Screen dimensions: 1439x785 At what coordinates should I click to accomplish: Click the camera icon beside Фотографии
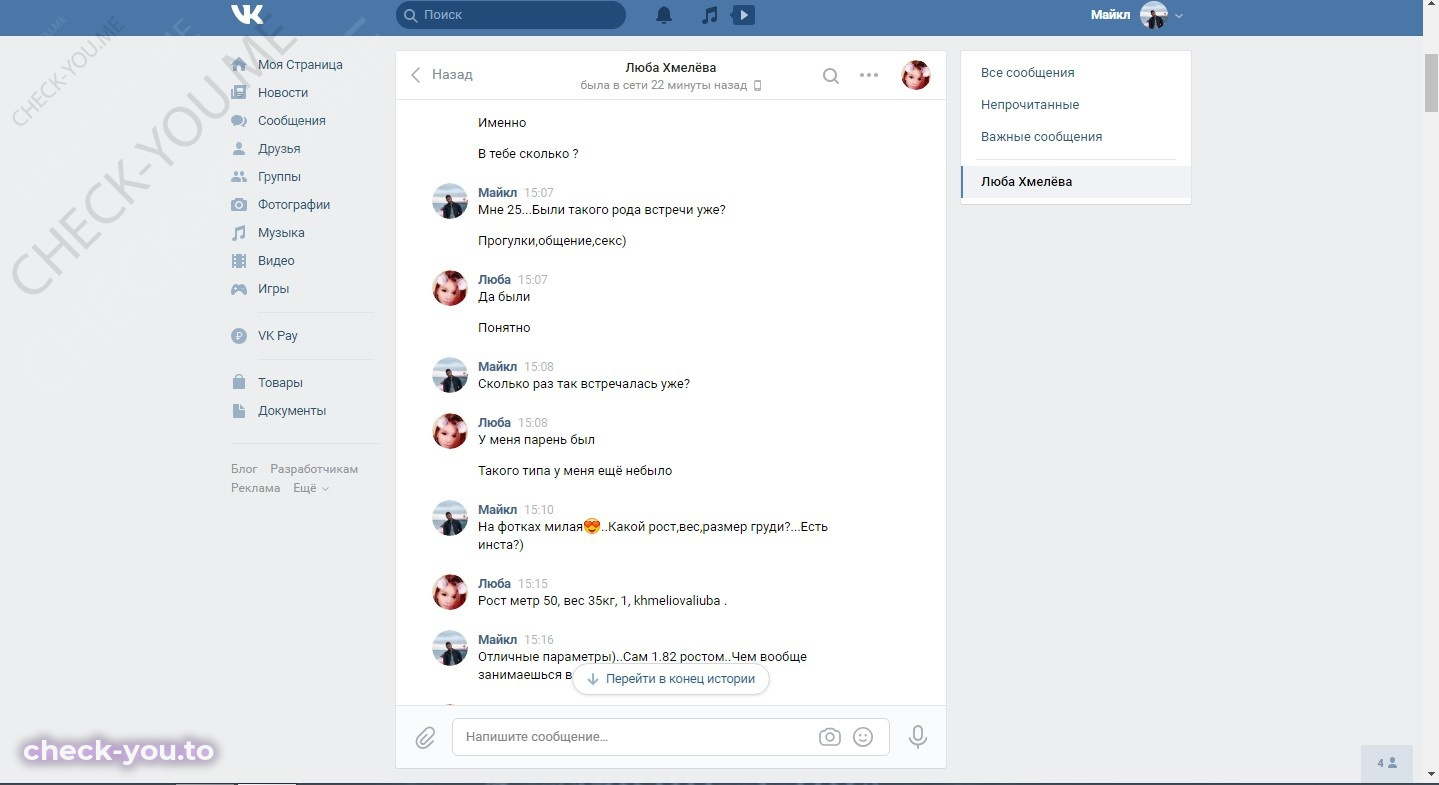tap(239, 205)
